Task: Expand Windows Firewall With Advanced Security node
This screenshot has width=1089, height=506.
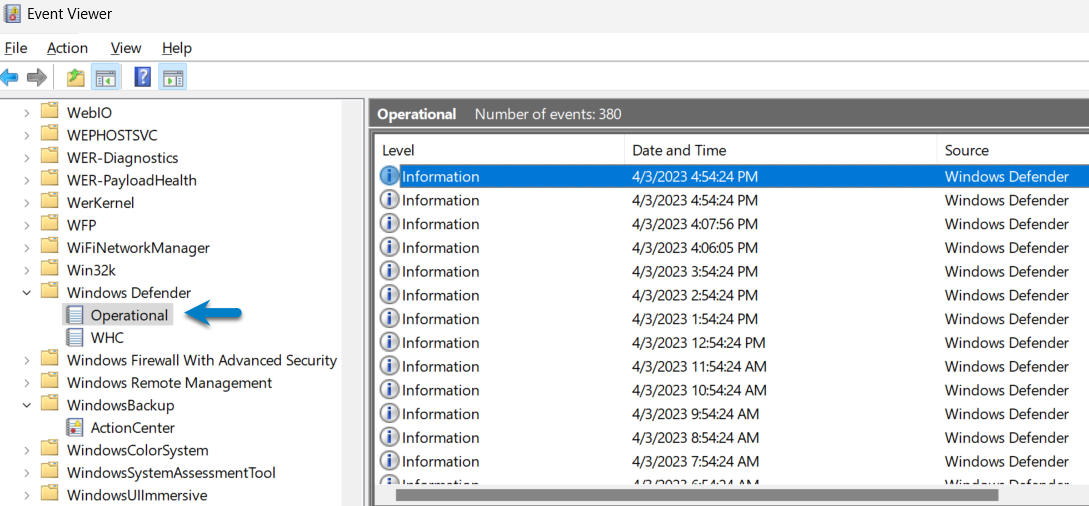Action: 27,360
